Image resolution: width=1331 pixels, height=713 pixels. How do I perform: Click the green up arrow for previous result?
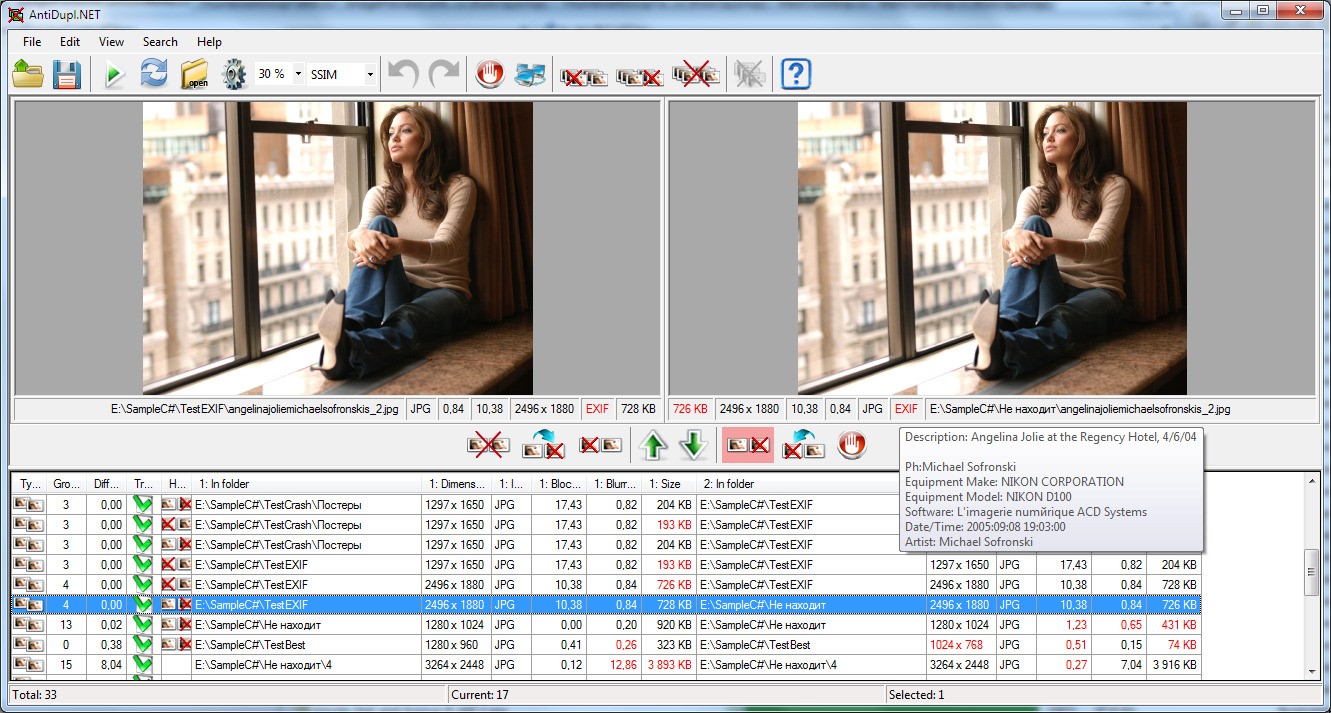(x=653, y=445)
